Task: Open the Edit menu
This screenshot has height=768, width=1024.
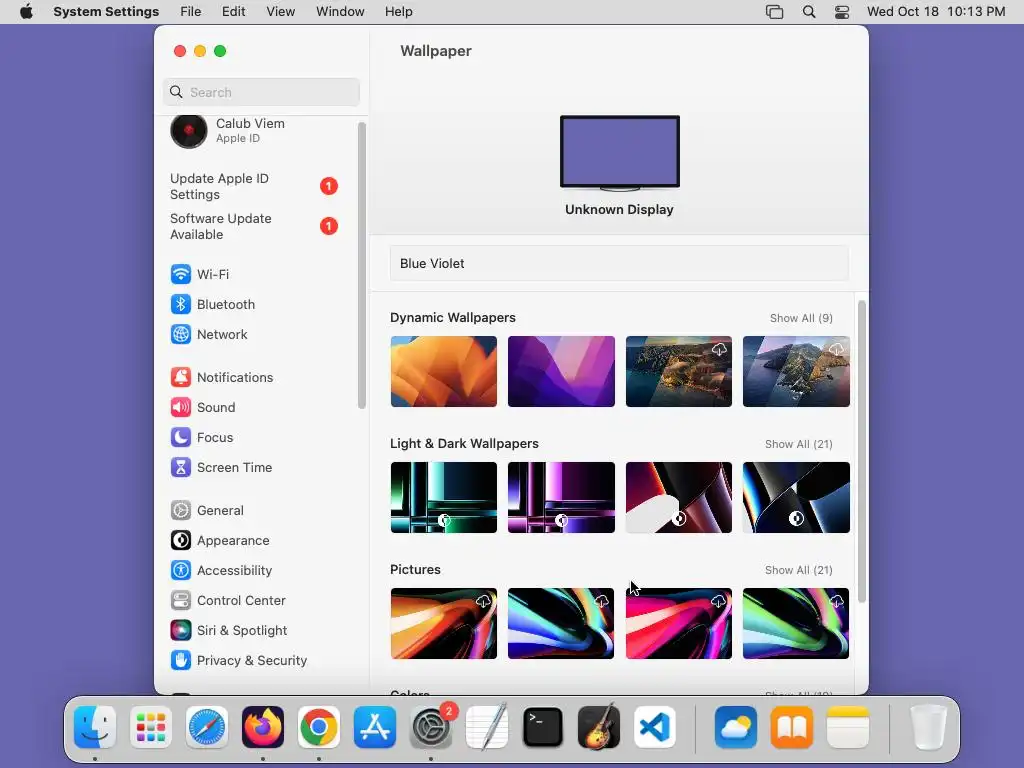Action: click(233, 12)
